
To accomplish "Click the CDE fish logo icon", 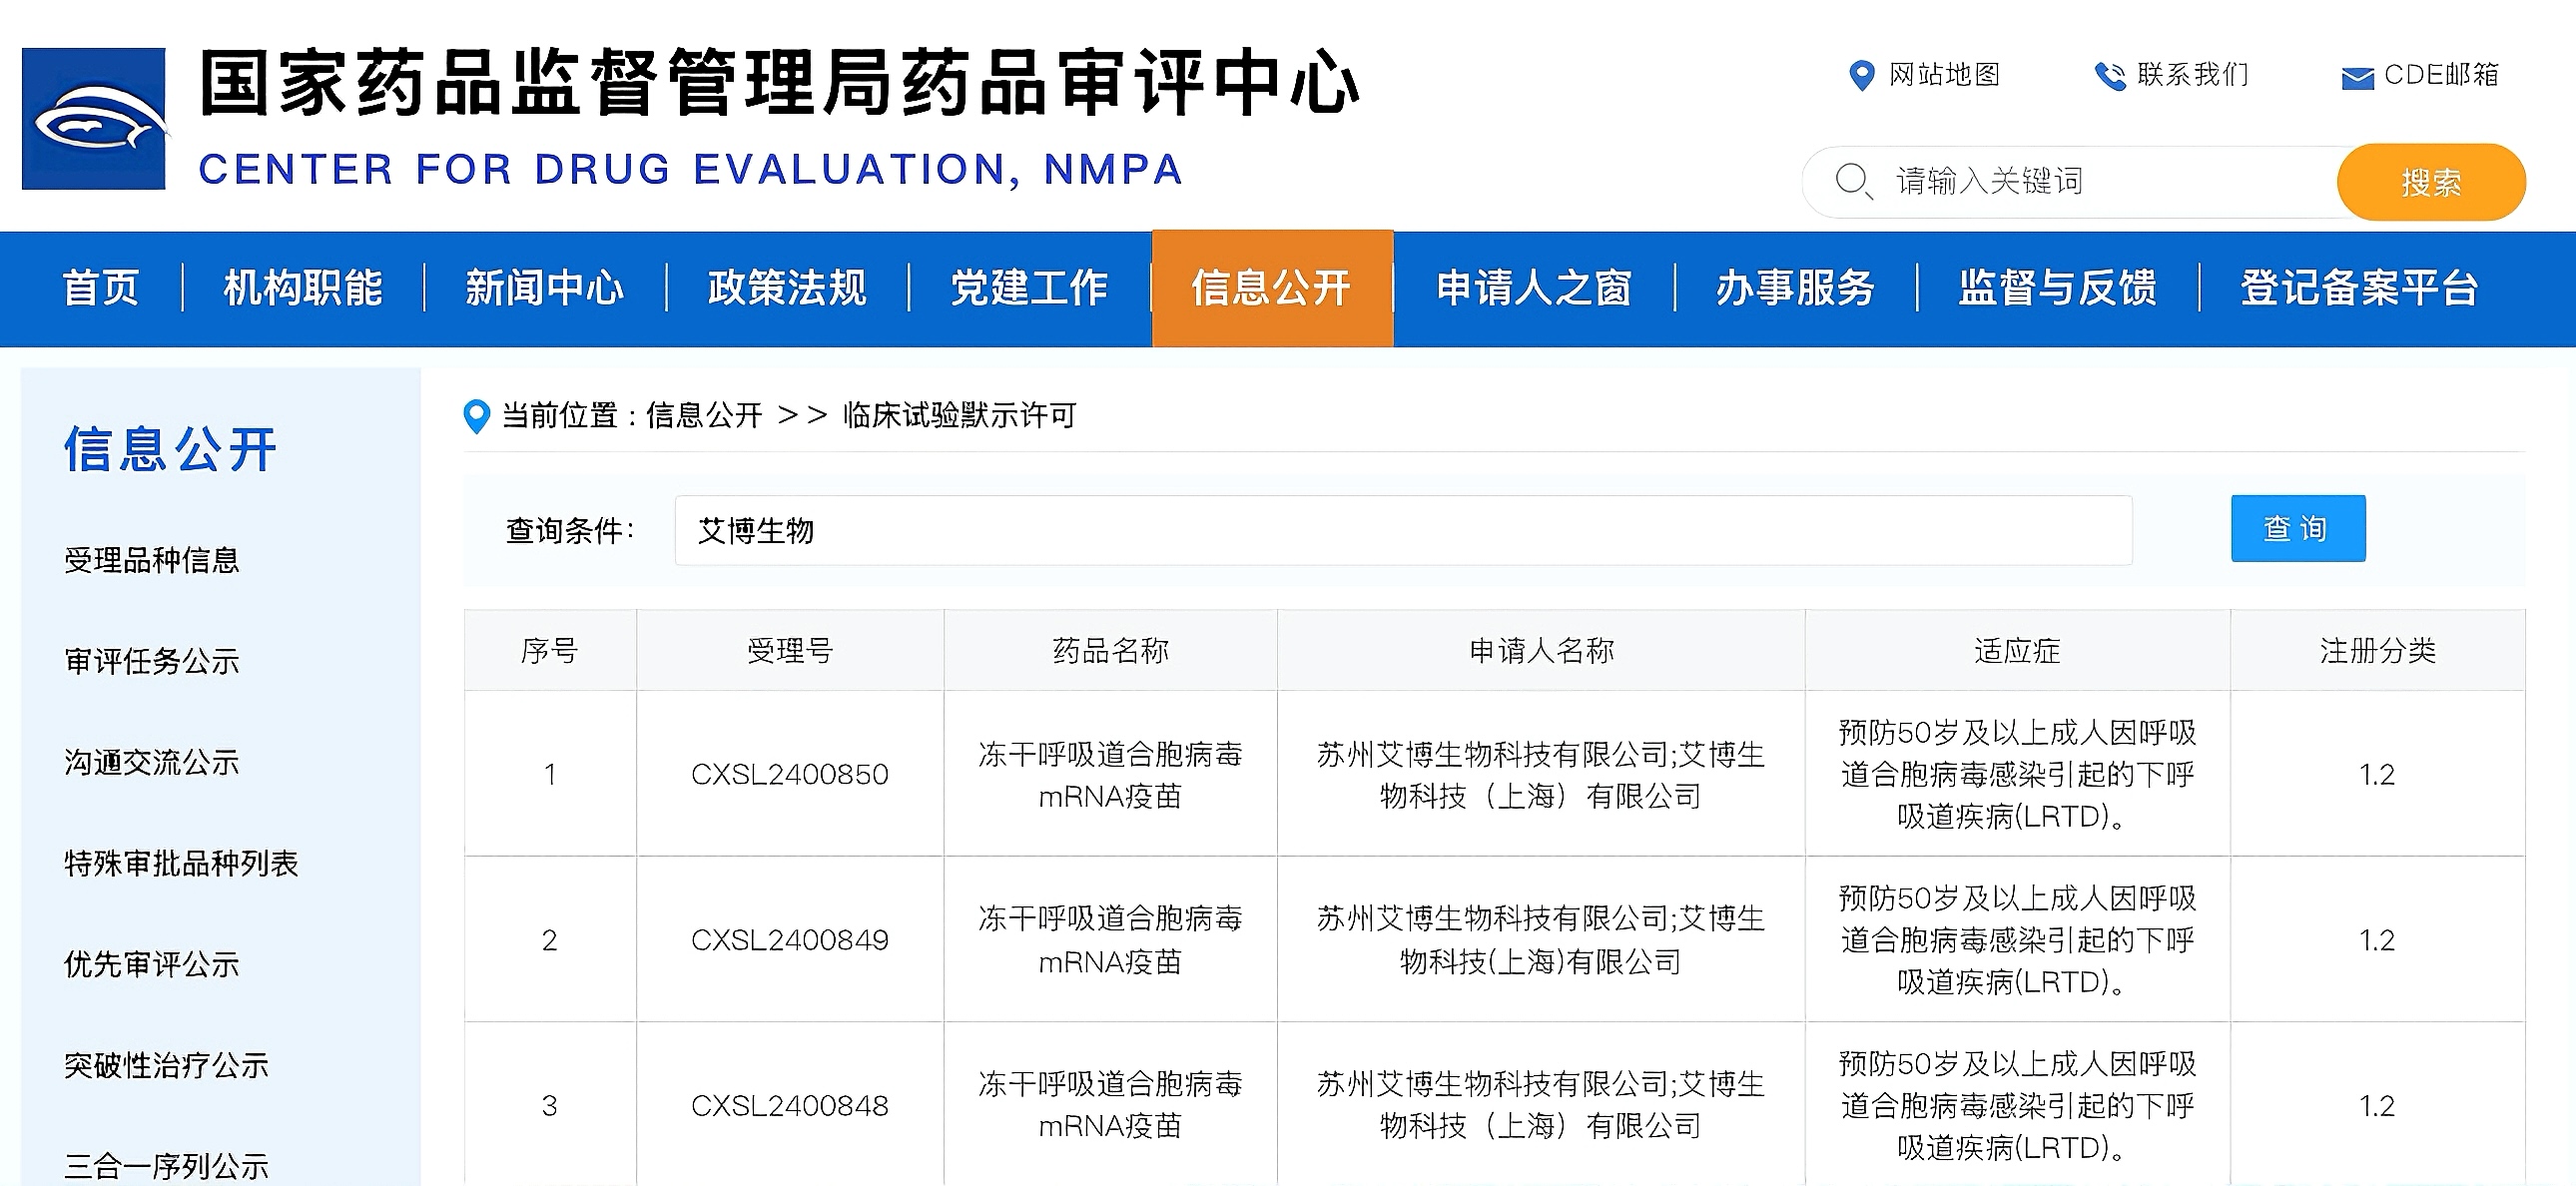I will [x=94, y=118].
